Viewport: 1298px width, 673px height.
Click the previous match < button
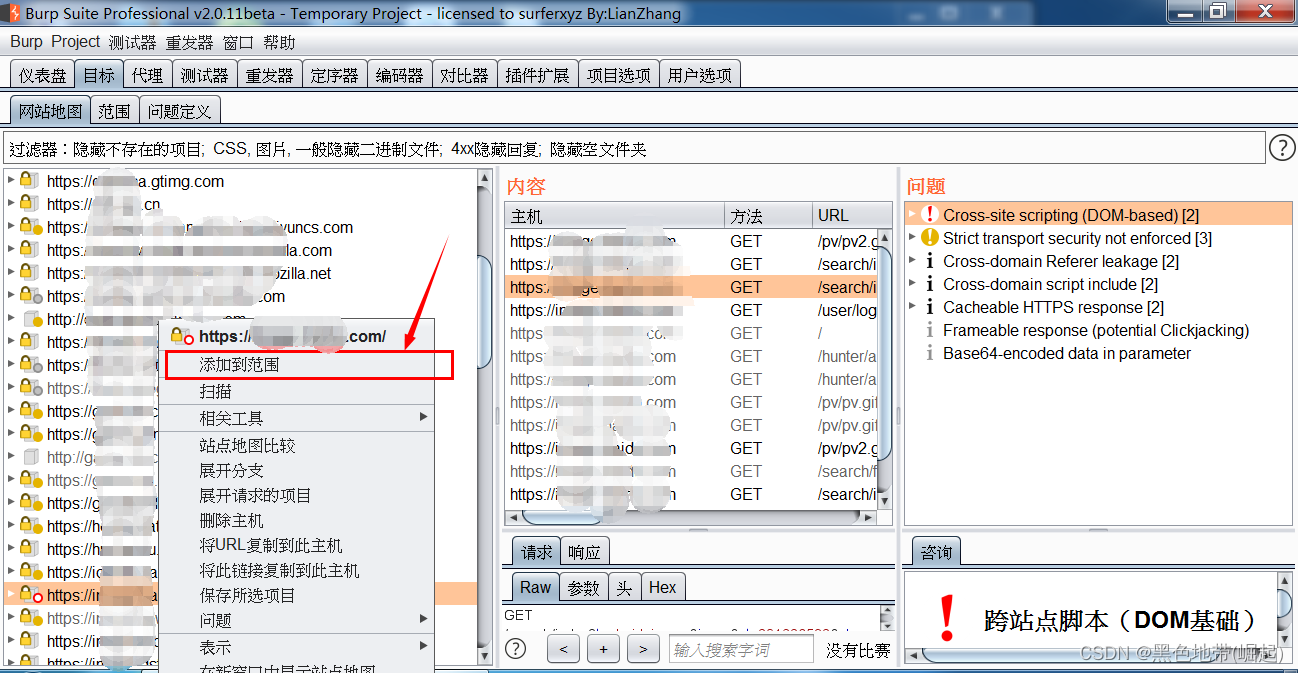[564, 649]
